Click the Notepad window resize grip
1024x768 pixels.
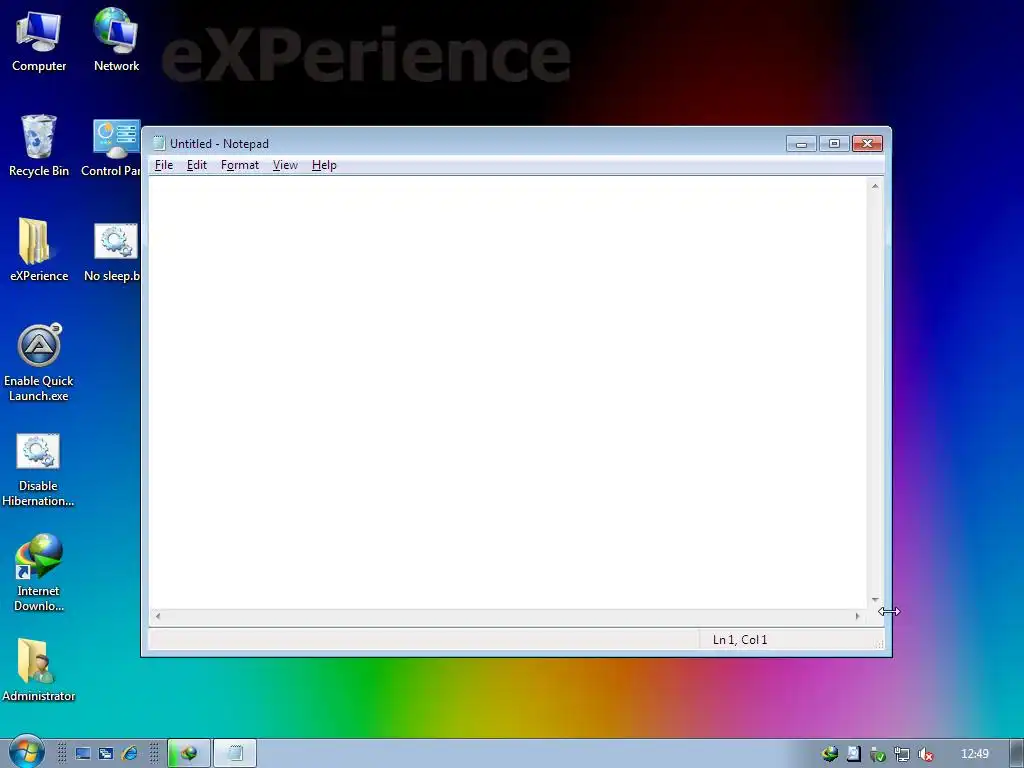[878, 644]
